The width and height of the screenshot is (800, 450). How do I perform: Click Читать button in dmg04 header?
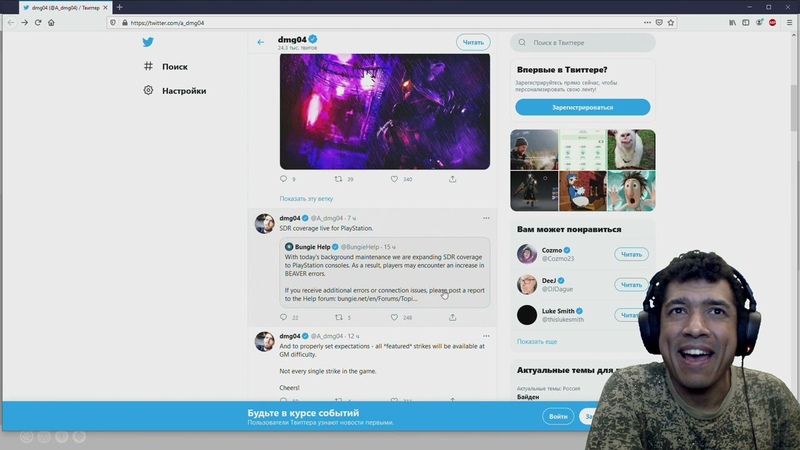point(473,42)
